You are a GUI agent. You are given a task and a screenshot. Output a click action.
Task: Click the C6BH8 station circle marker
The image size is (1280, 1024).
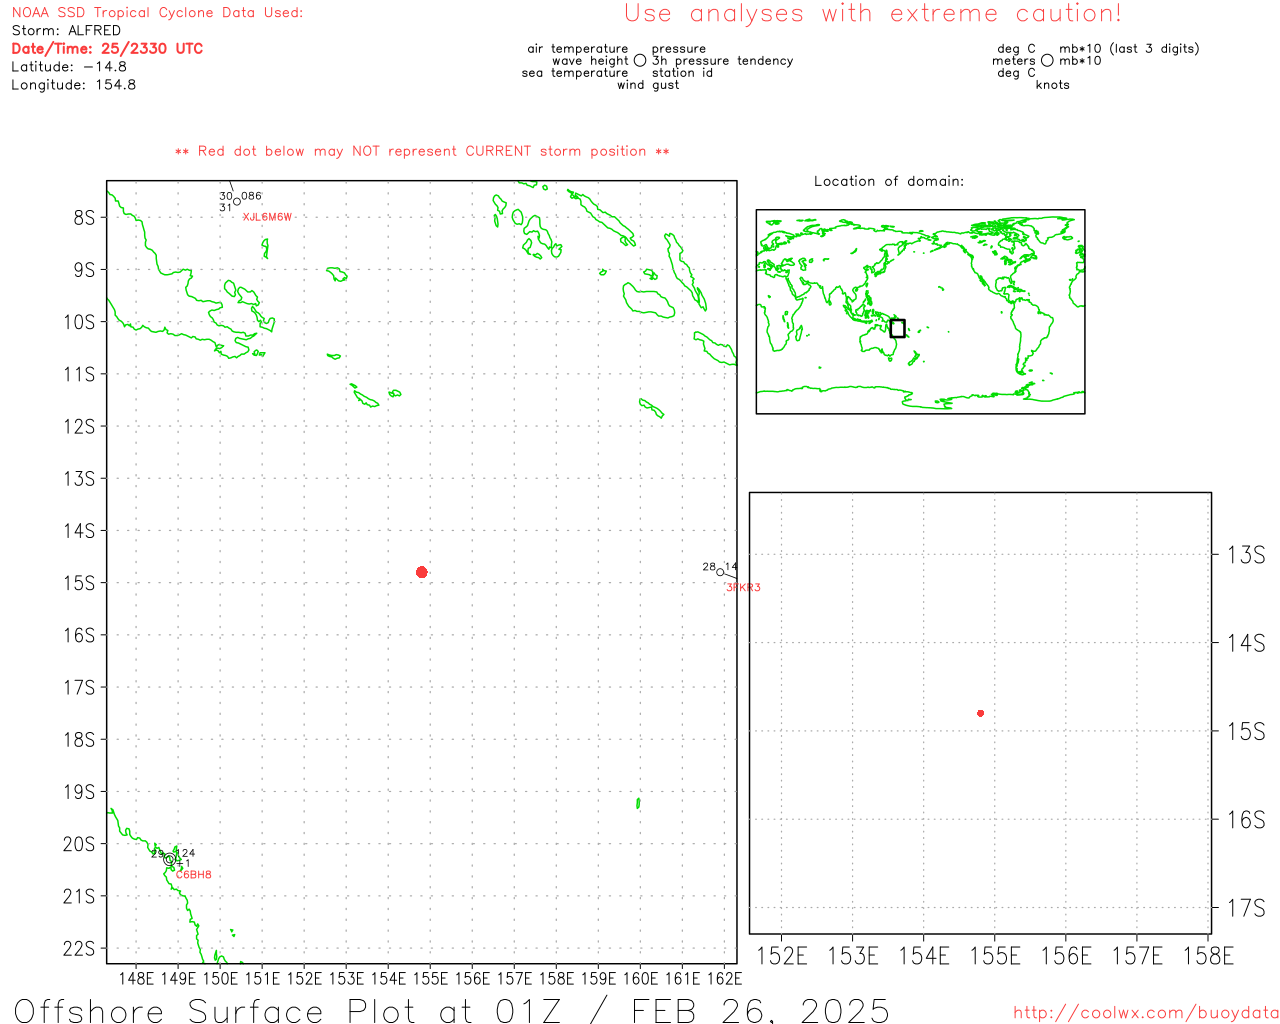(x=170, y=859)
